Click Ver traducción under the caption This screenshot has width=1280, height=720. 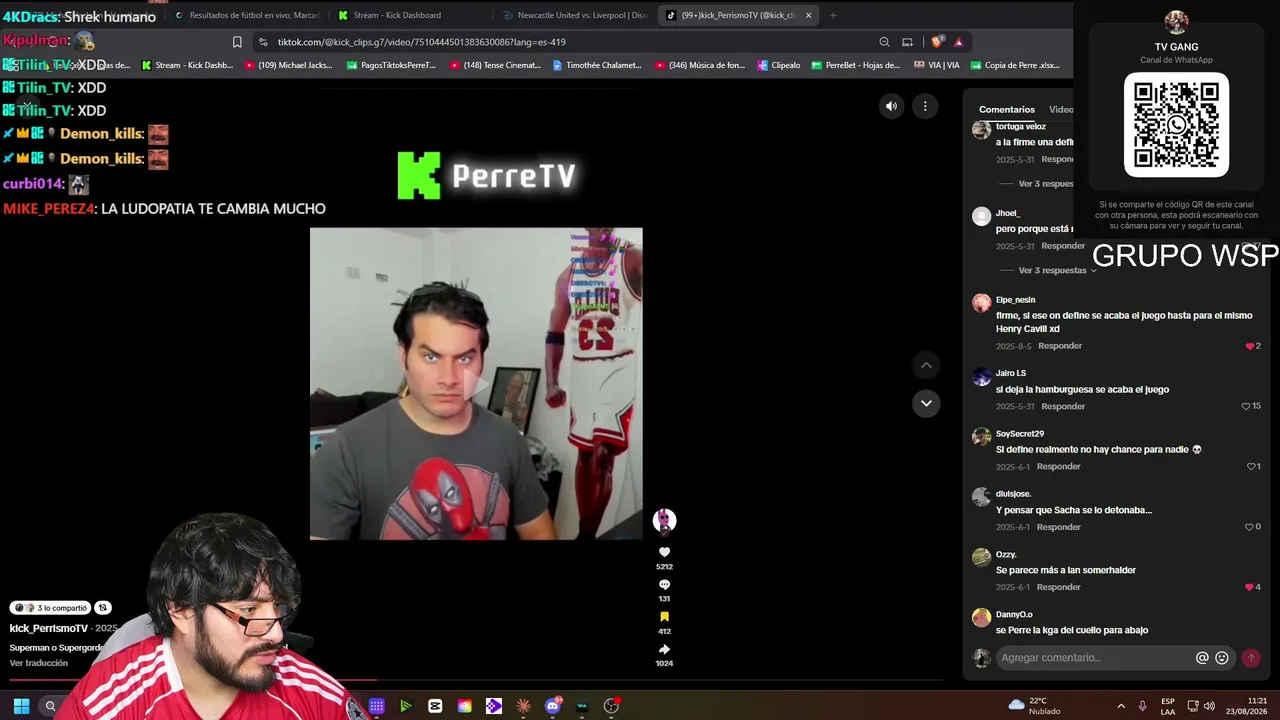coord(39,663)
